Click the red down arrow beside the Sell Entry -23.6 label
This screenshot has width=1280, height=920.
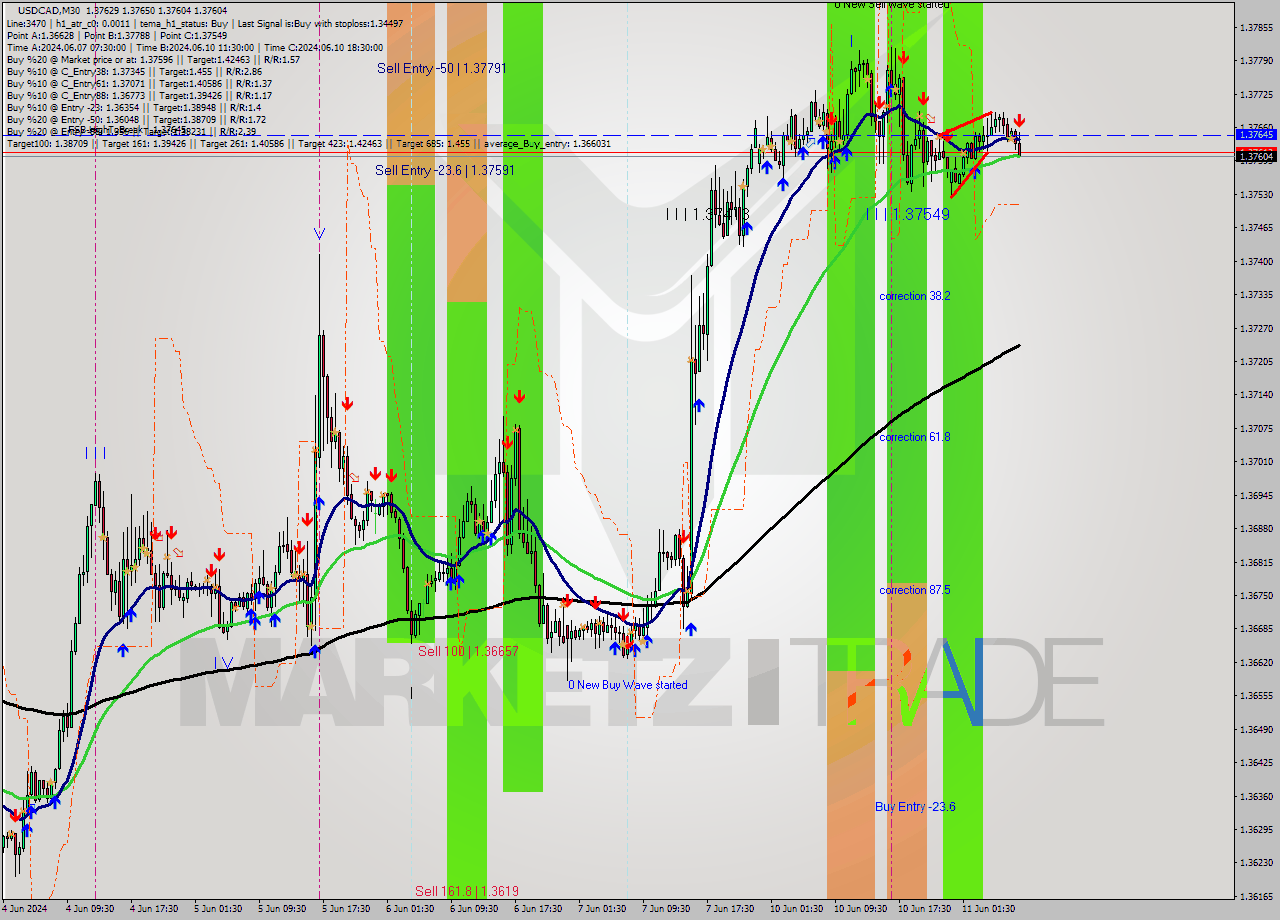pos(348,403)
